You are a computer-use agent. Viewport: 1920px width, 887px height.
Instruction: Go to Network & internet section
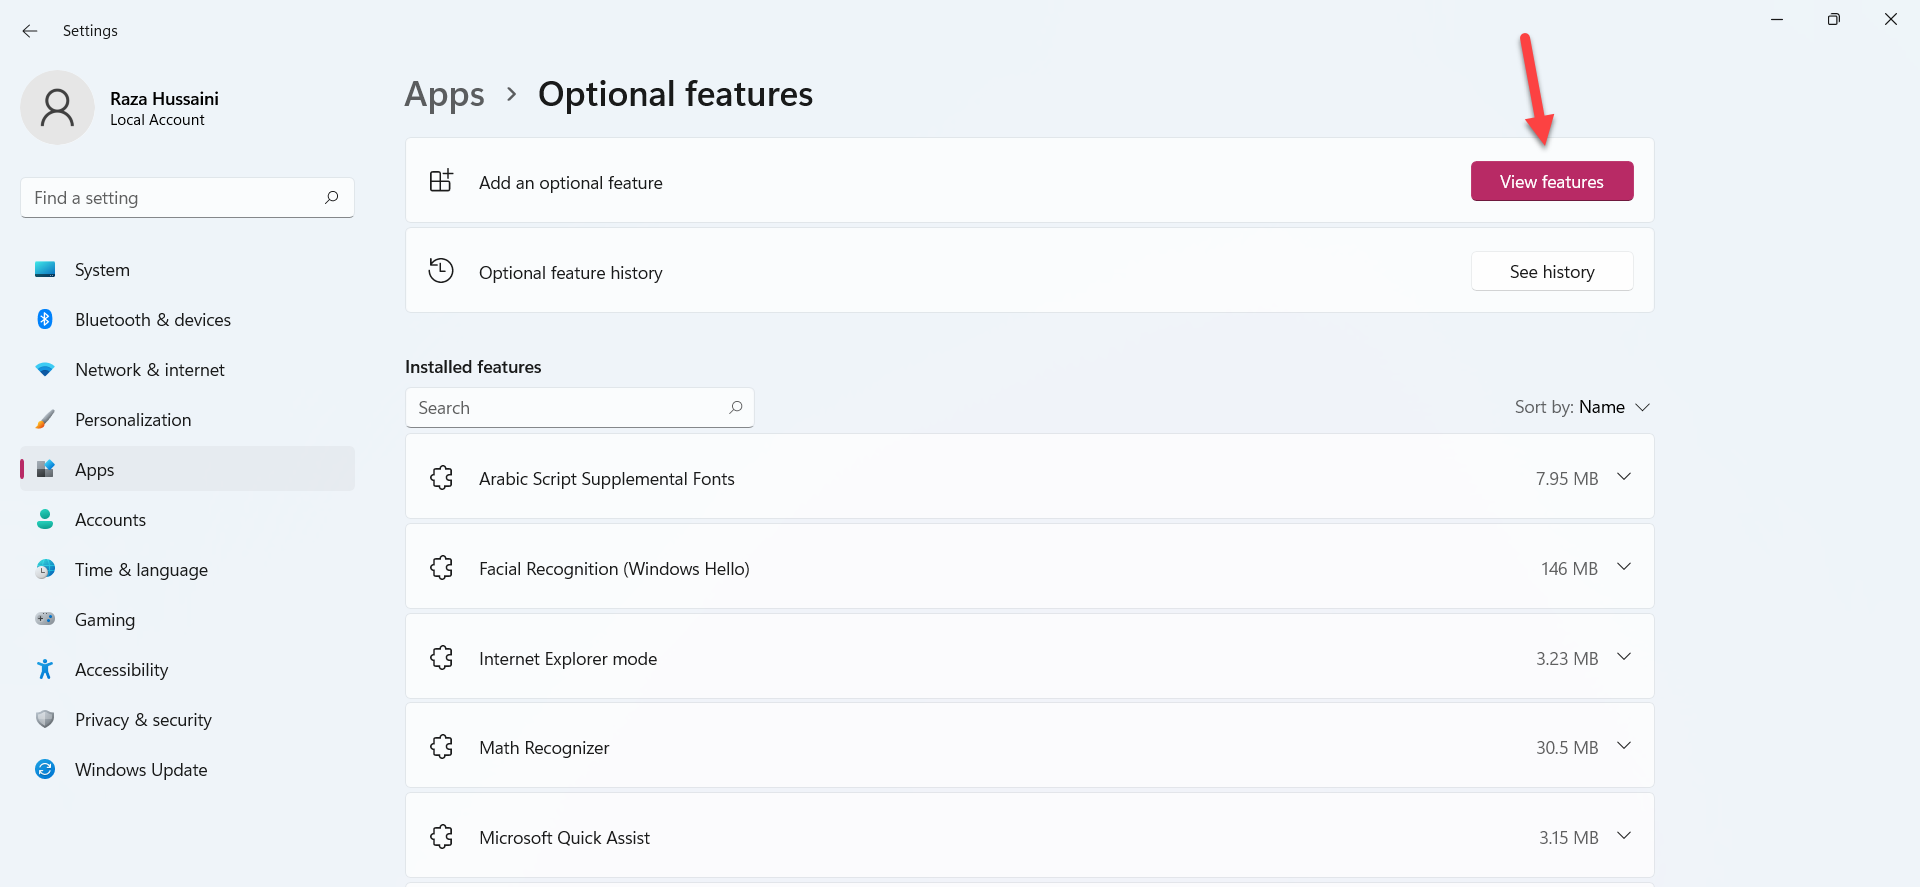(x=150, y=370)
